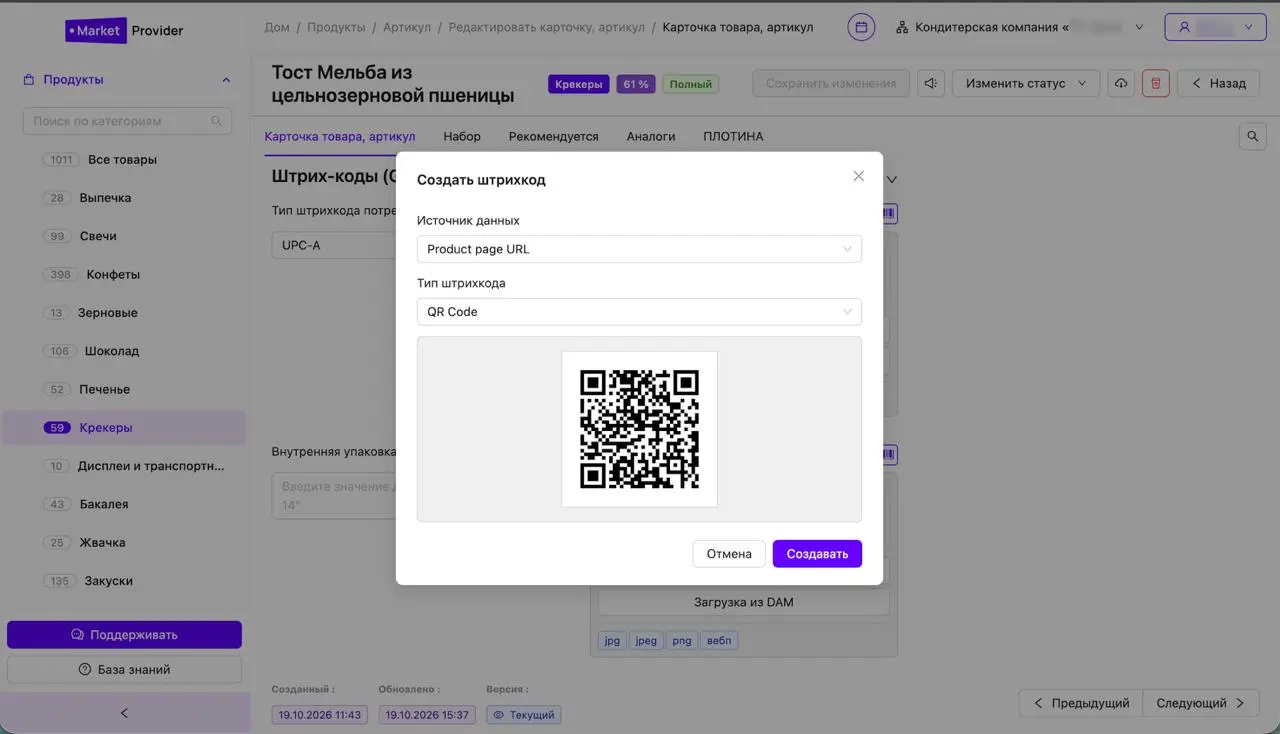The image size is (1280, 734).
Task: Click barcode icon beside consumer barcode type
Action: tap(889, 213)
